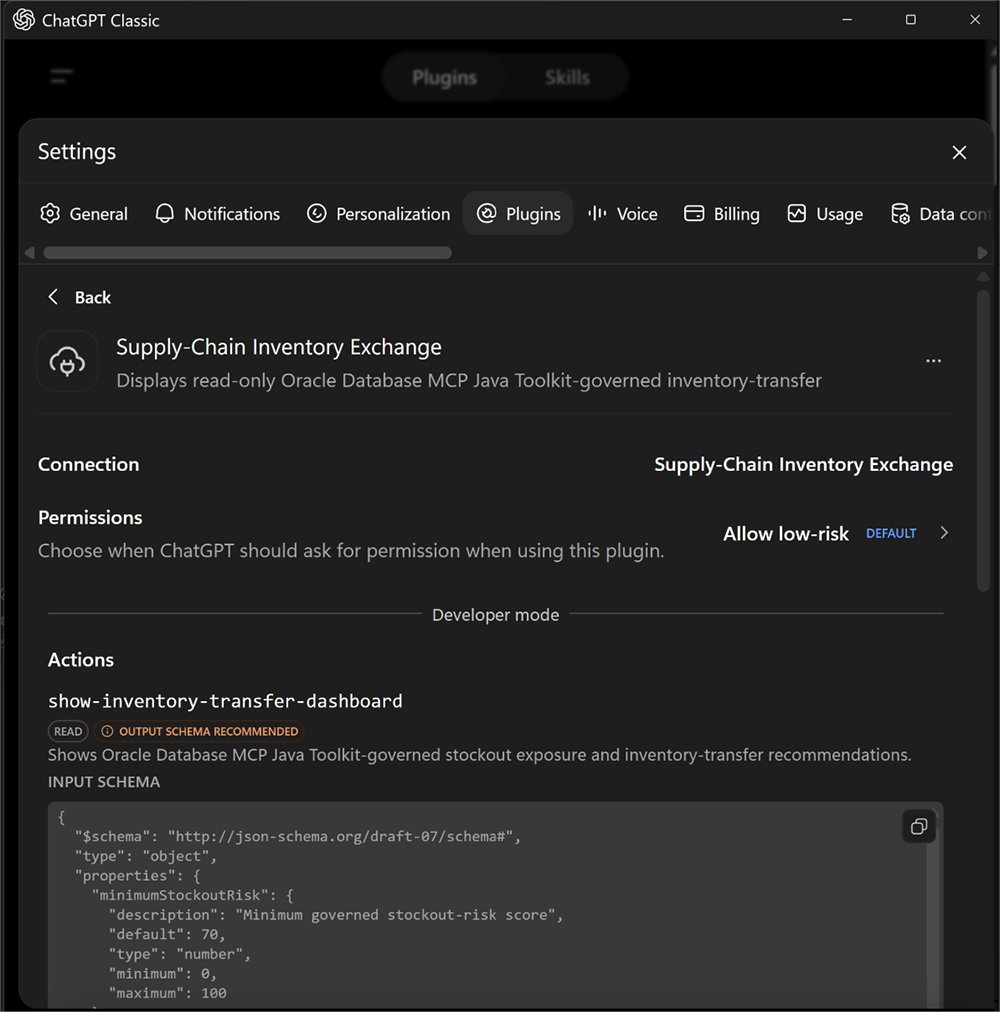Select the Plugins settings tab

518,214
